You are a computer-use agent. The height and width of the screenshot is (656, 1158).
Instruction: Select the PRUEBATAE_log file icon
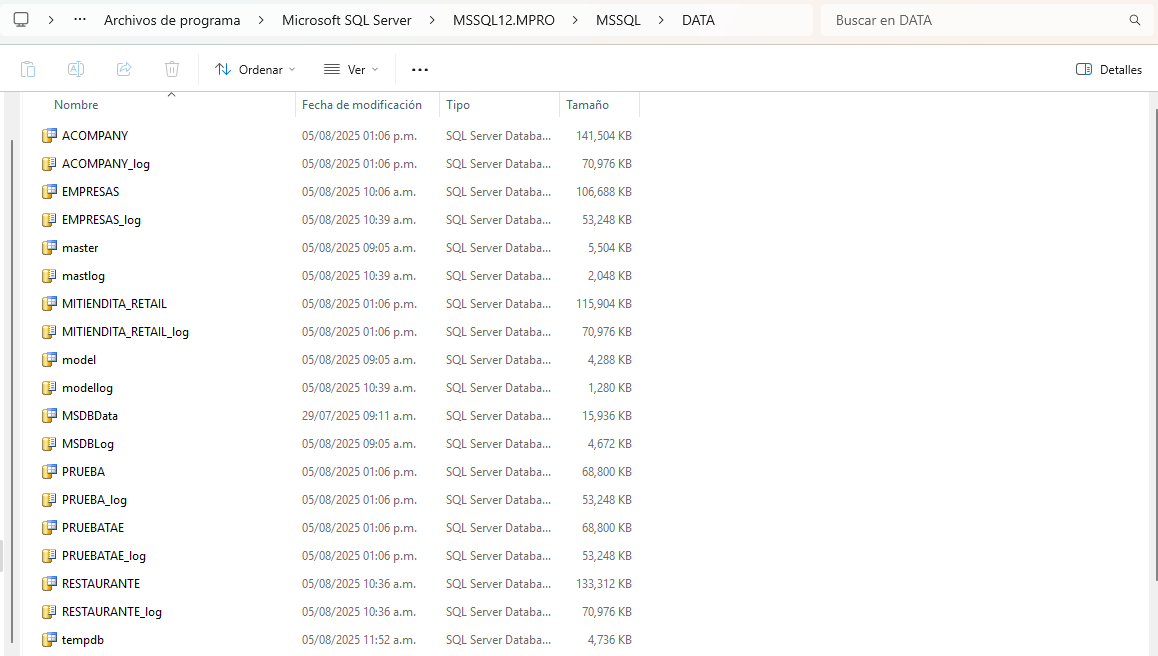[x=49, y=556]
